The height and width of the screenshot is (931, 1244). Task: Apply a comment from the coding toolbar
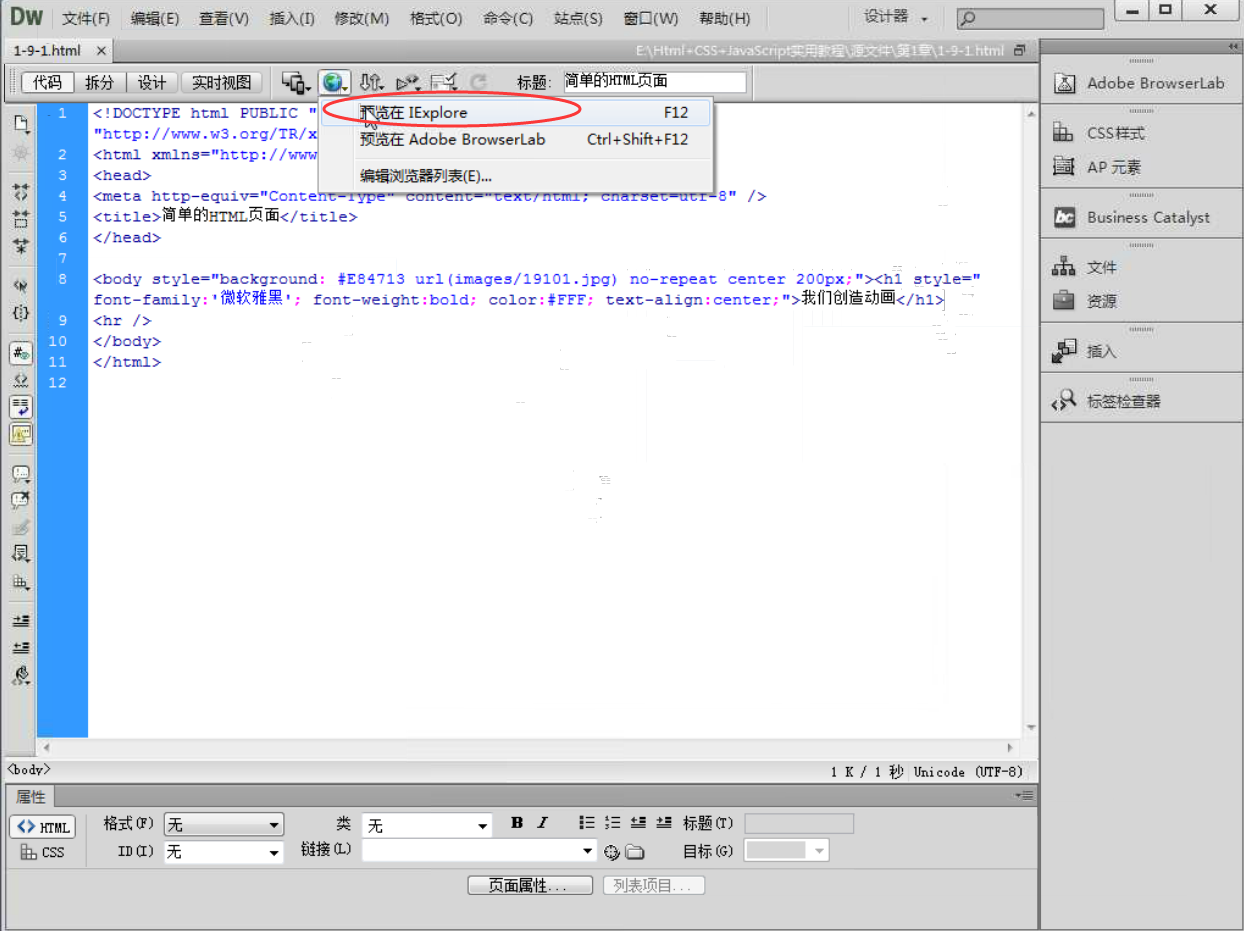21,474
